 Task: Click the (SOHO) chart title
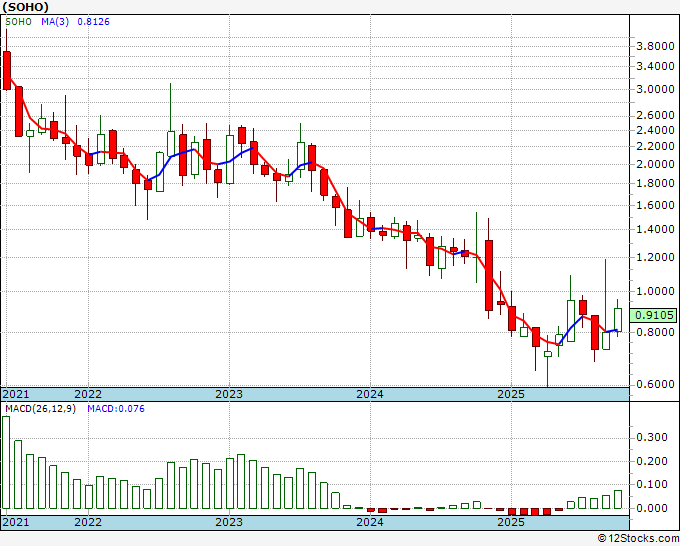25,7
